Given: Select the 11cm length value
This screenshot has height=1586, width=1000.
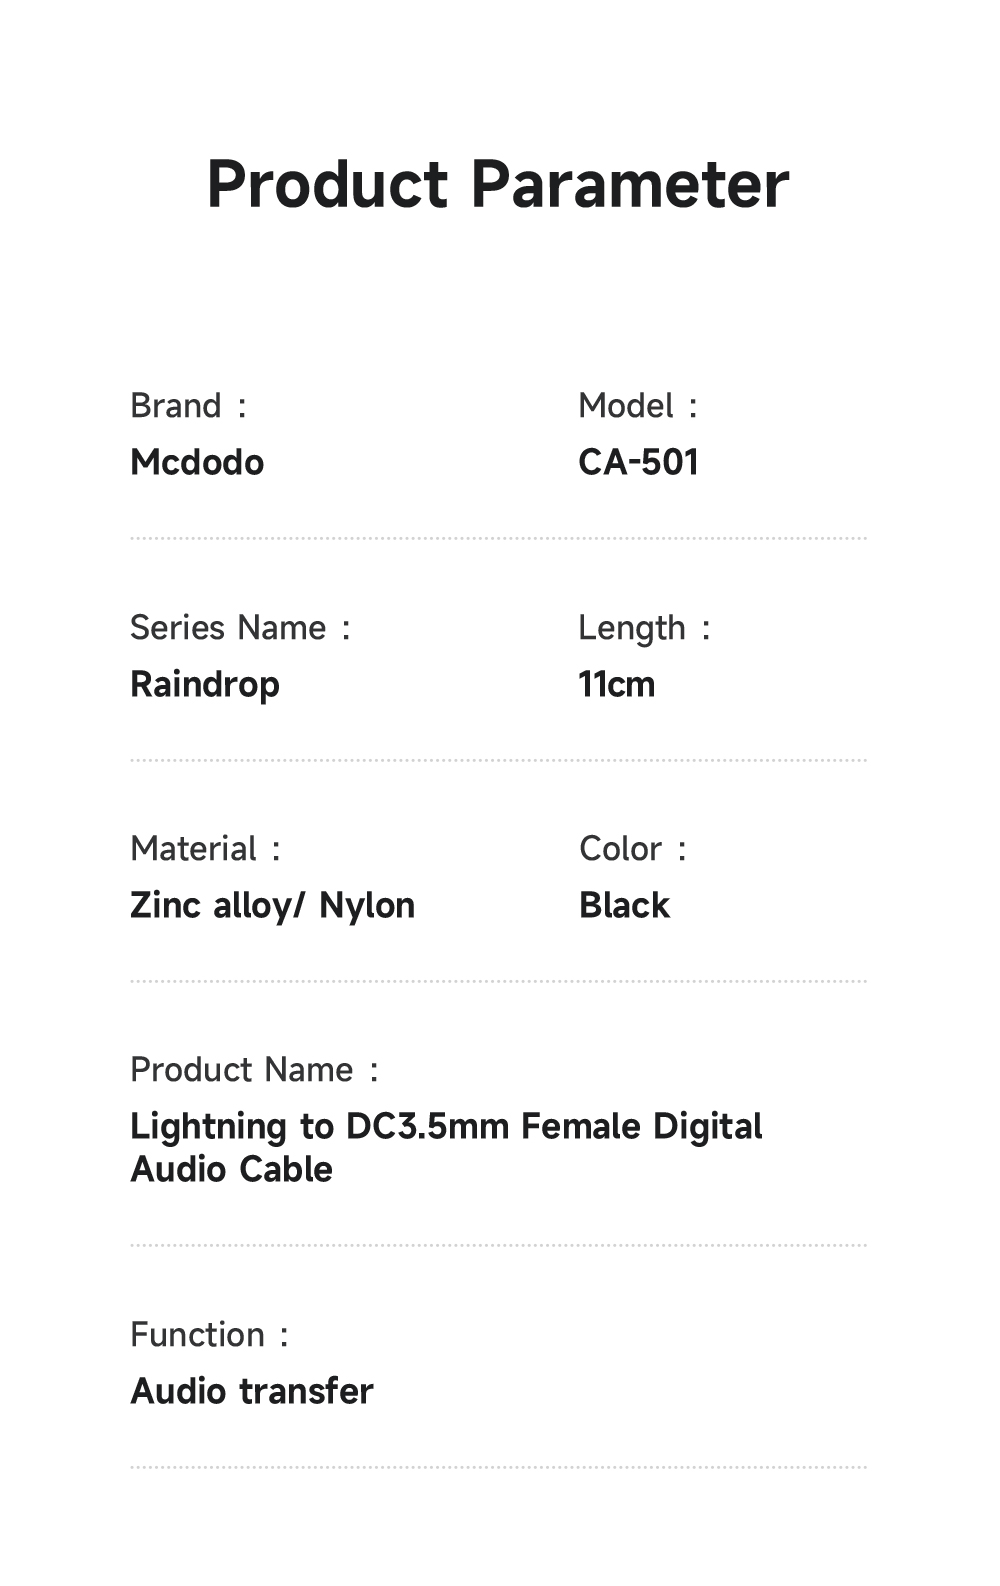Looking at the screenshot, I should click(x=616, y=685).
